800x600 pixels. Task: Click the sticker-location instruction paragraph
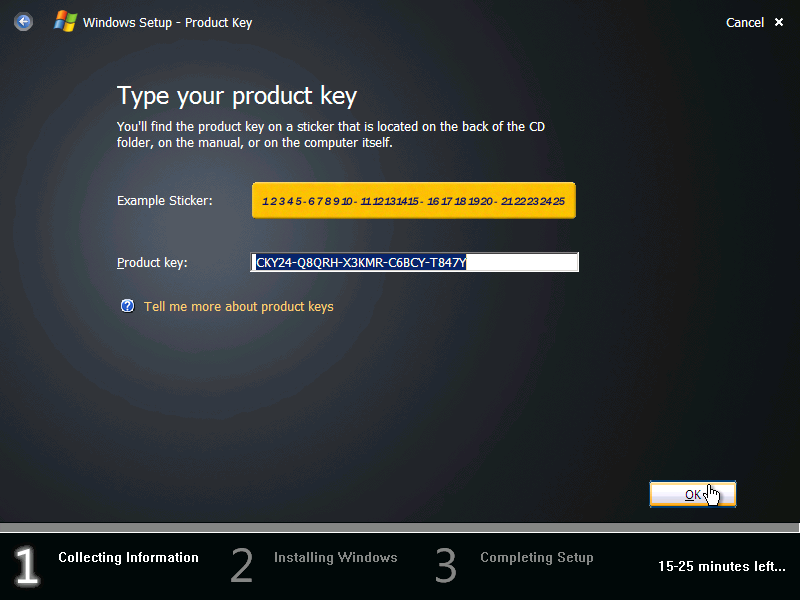[x=331, y=135]
